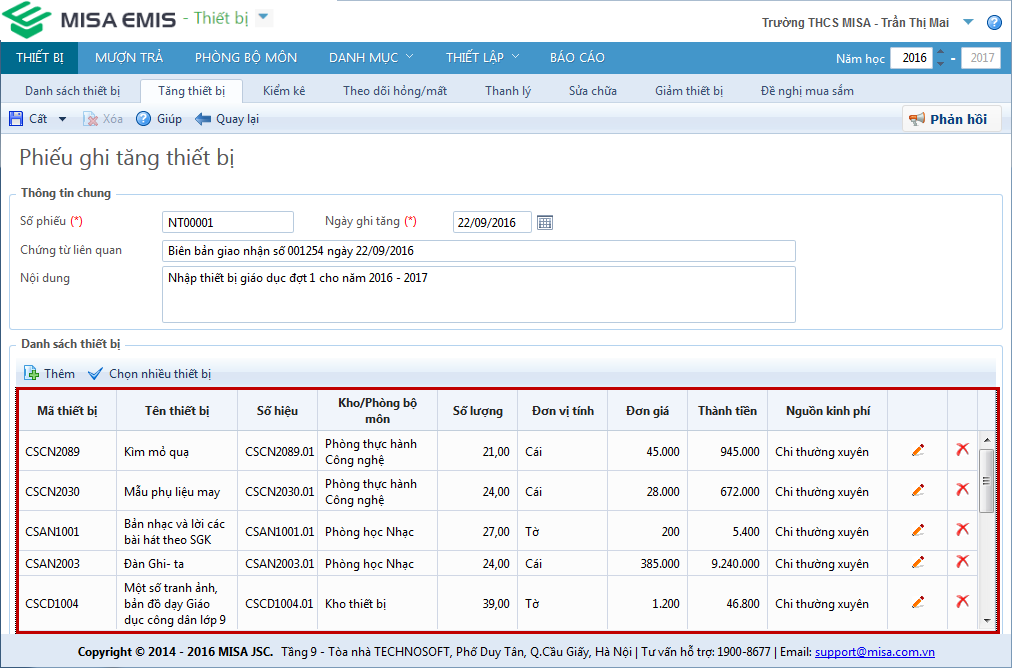
Task: Click the Cất save icon in toolbar
Action: (x=17, y=119)
